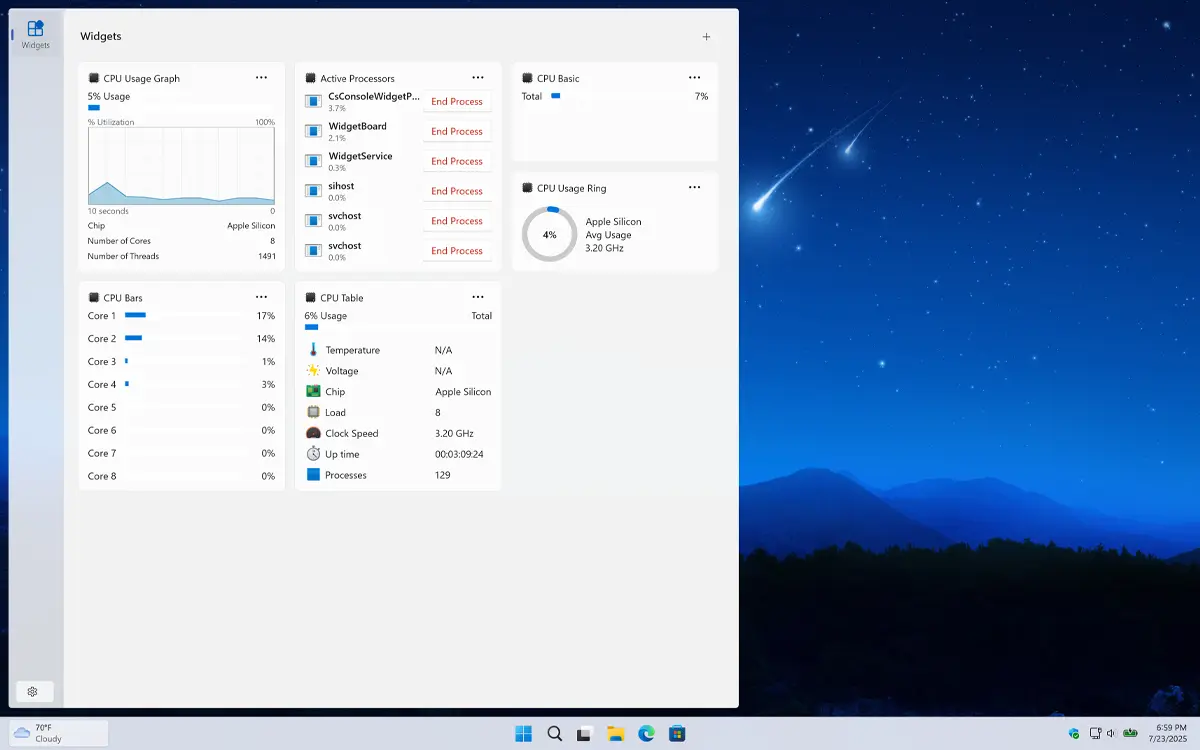Click the CsConsoleWidgetP... process icon
This screenshot has height=750, width=1200.
(313, 101)
